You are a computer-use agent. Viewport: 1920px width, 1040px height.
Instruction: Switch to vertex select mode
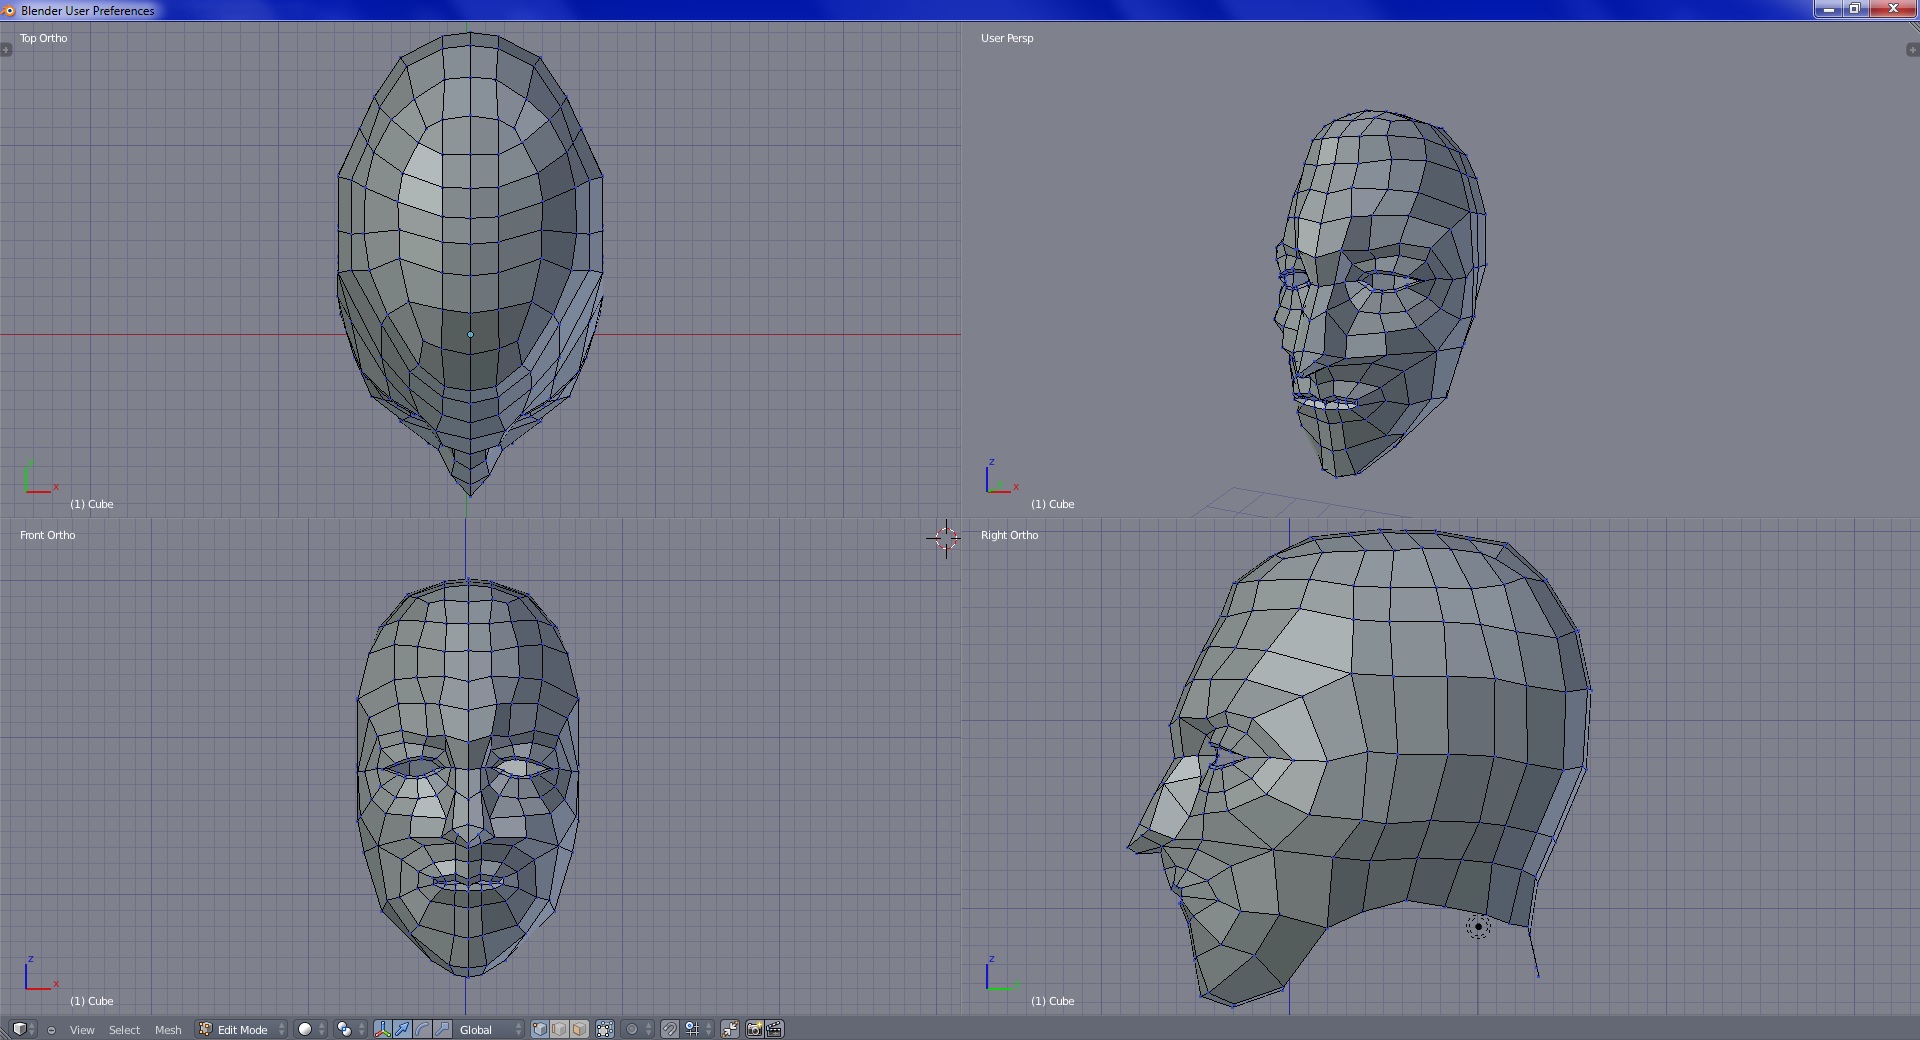pyautogui.click(x=540, y=1030)
